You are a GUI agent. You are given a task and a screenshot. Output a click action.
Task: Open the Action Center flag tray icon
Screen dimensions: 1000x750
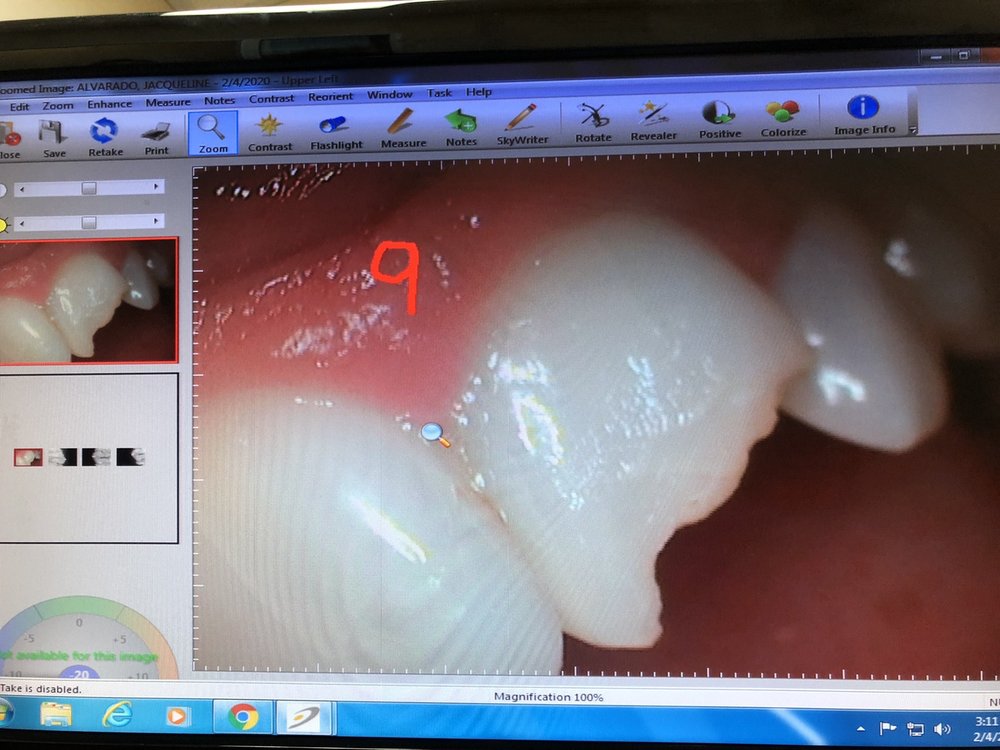coord(887,728)
